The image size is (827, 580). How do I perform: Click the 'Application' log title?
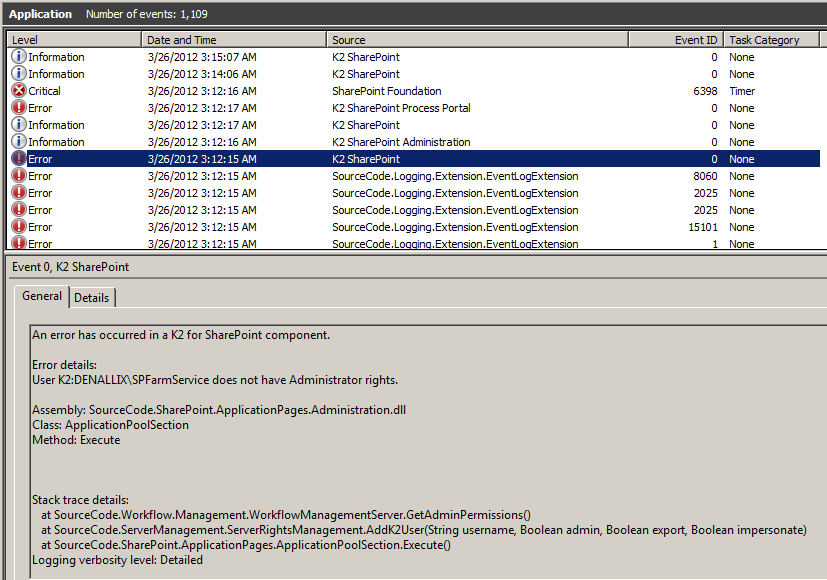[x=40, y=14]
